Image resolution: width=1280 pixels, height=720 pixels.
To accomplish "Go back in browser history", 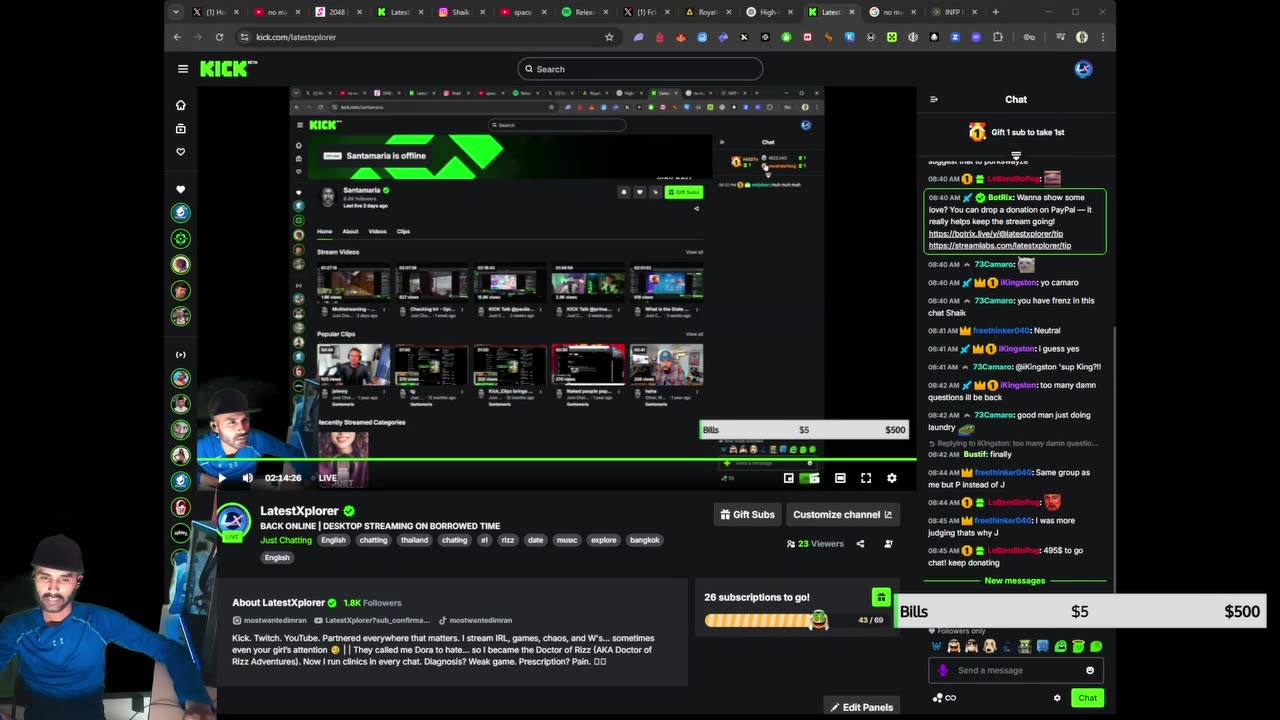I will pos(177,37).
